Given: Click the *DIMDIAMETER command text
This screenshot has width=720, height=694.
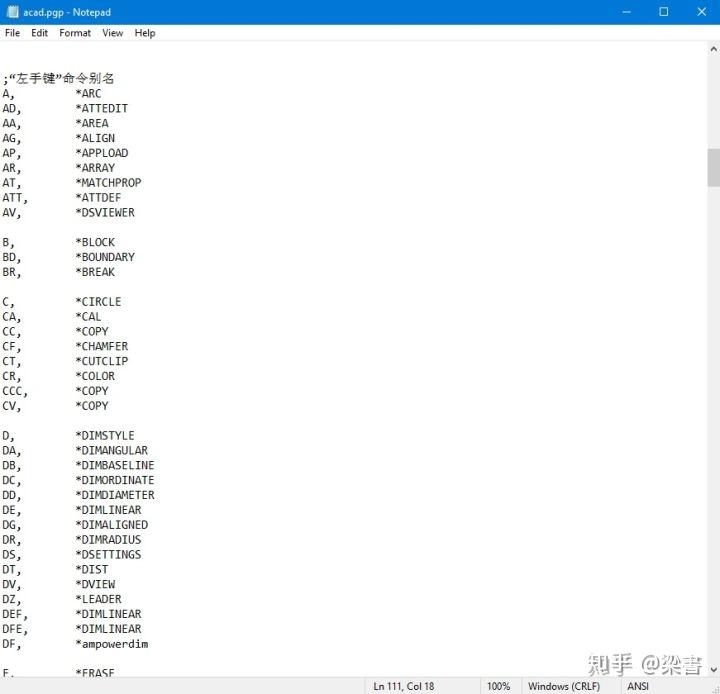Looking at the screenshot, I should coord(115,495).
